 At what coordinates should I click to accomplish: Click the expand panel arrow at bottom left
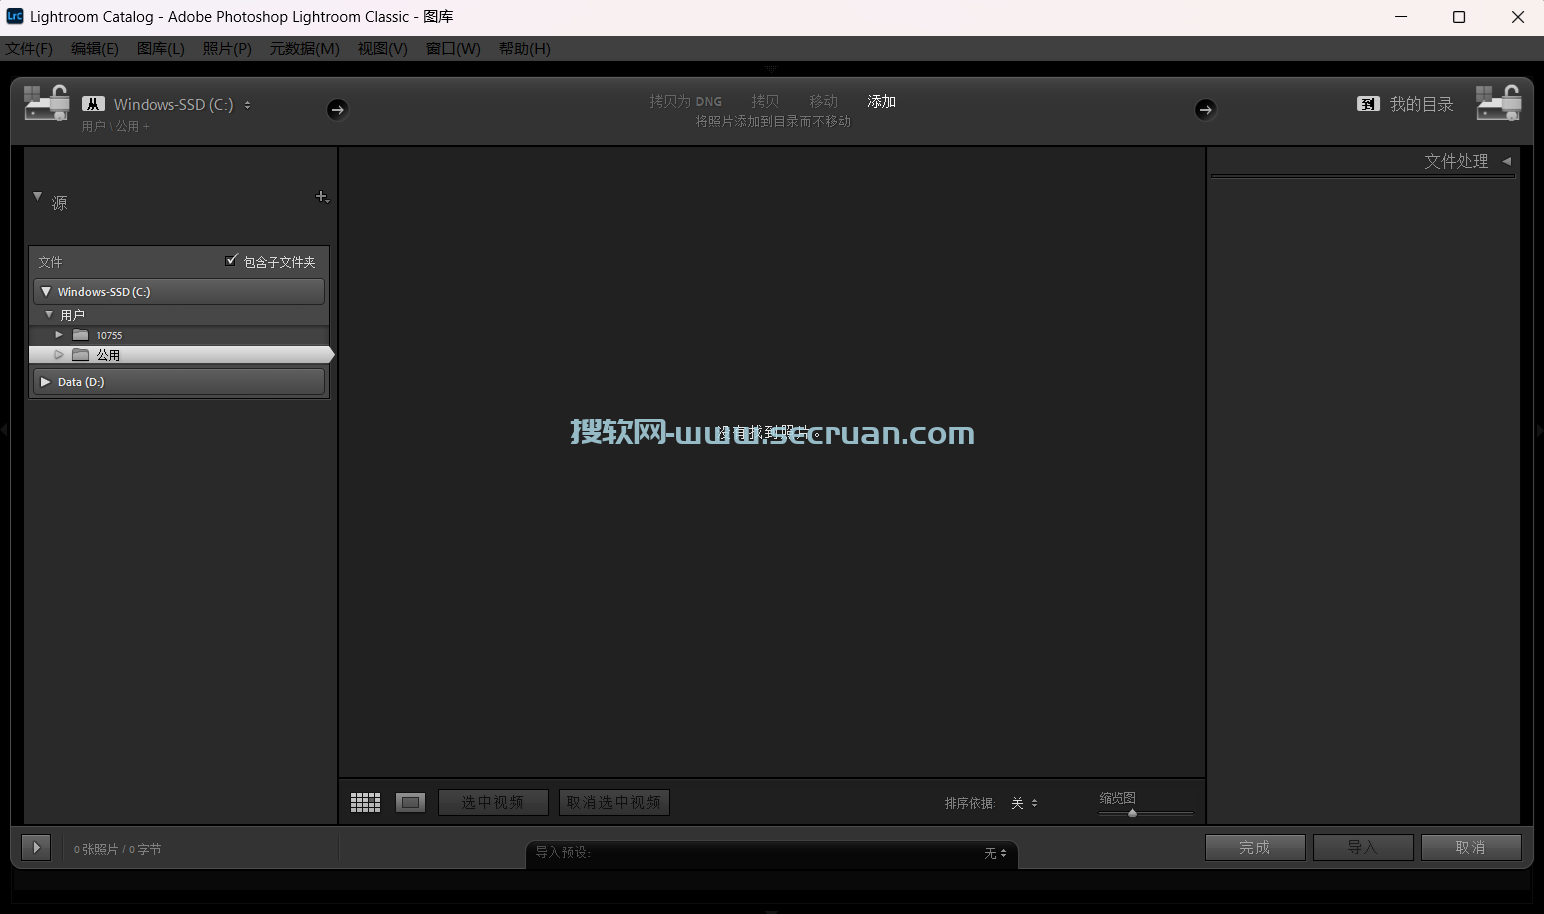(x=36, y=847)
